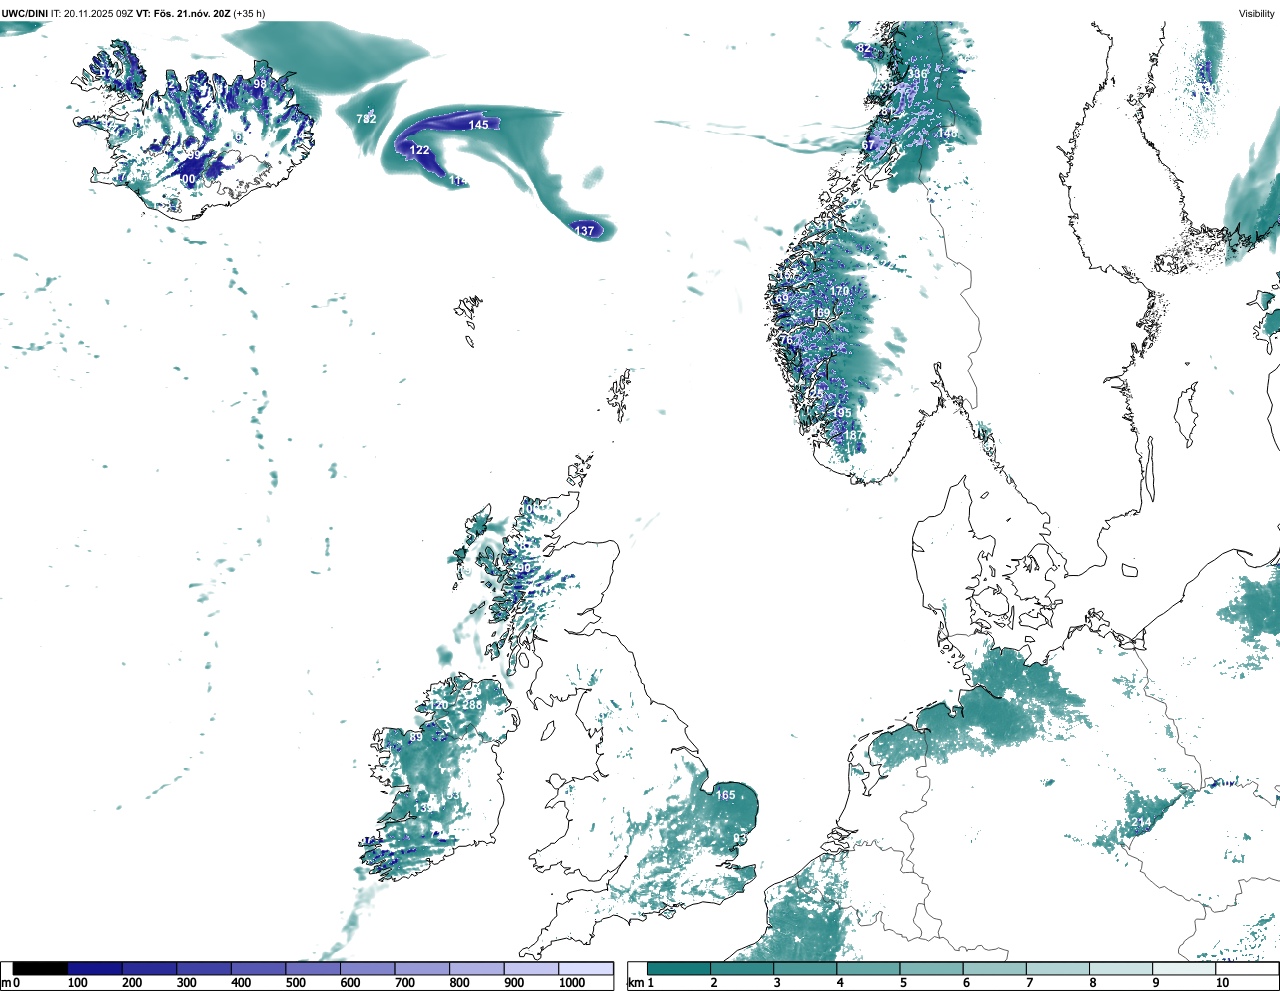This screenshot has width=1280, height=991.
Task: Click the darkest teal 1–2 km legend swatch
Action: pyautogui.click(x=679, y=968)
